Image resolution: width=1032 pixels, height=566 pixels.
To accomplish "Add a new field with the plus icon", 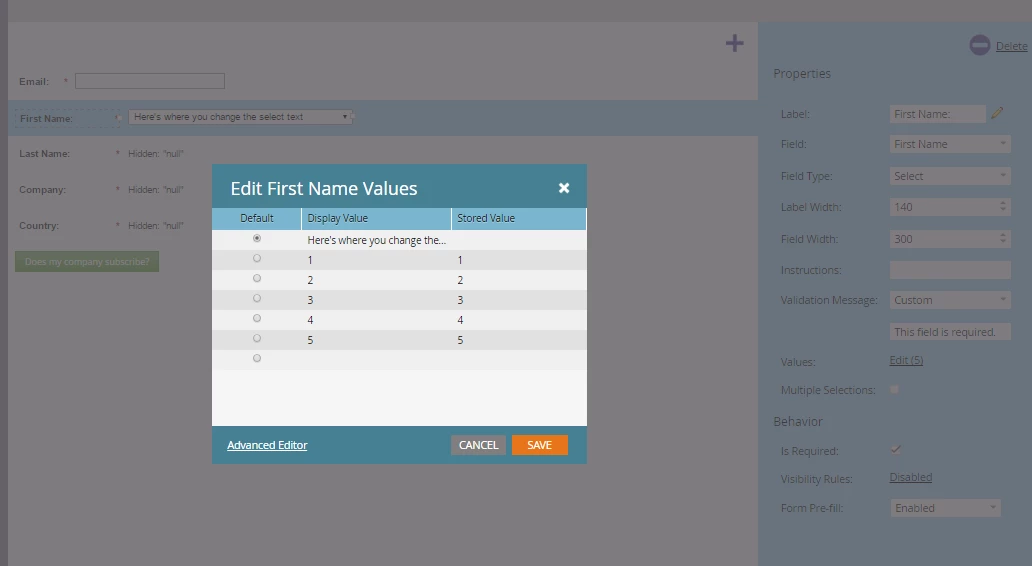I will (735, 43).
